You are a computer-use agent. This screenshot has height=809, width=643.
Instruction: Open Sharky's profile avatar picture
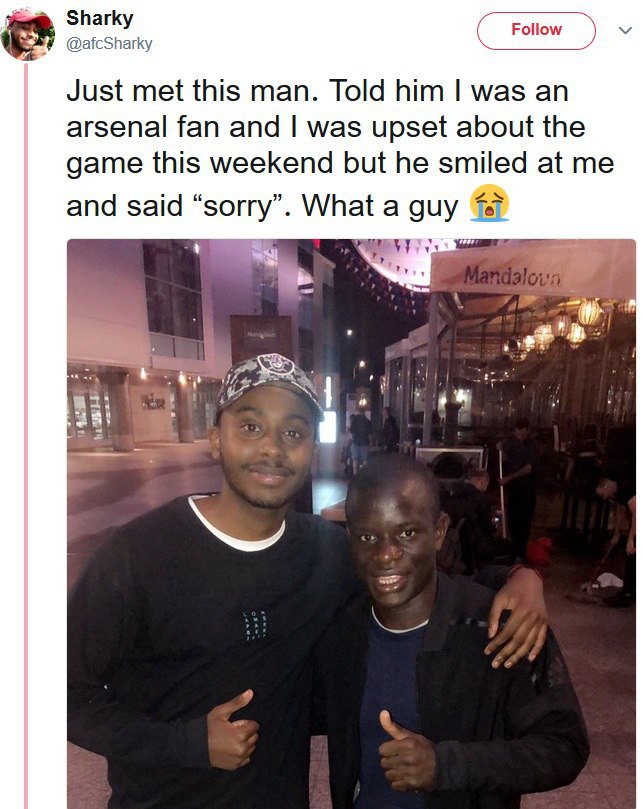pyautogui.click(x=28, y=34)
